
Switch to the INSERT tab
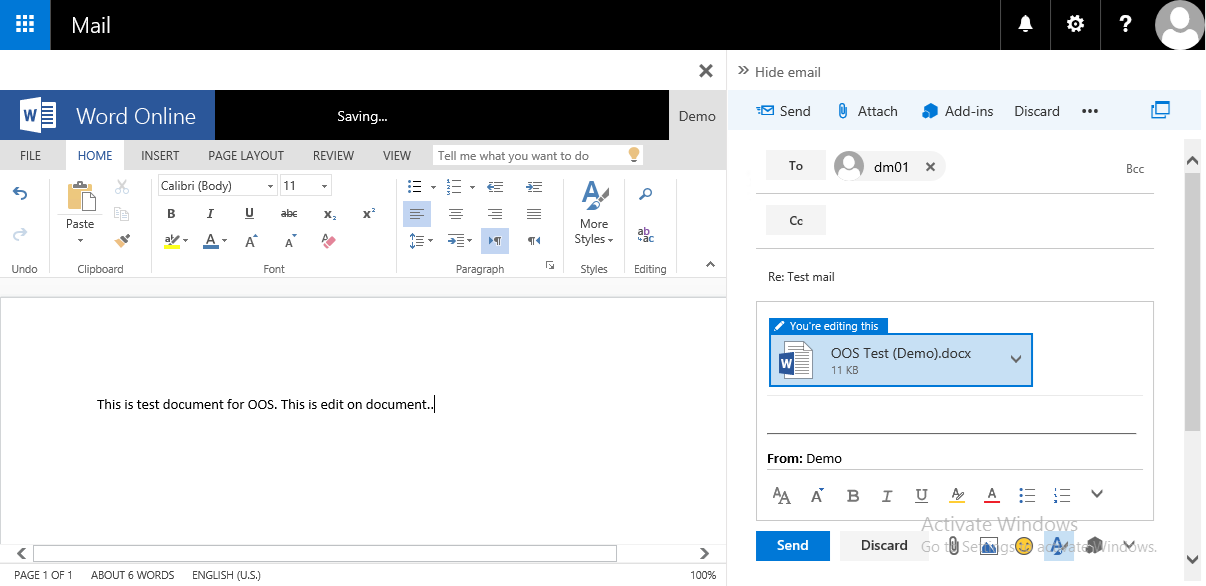[160, 155]
